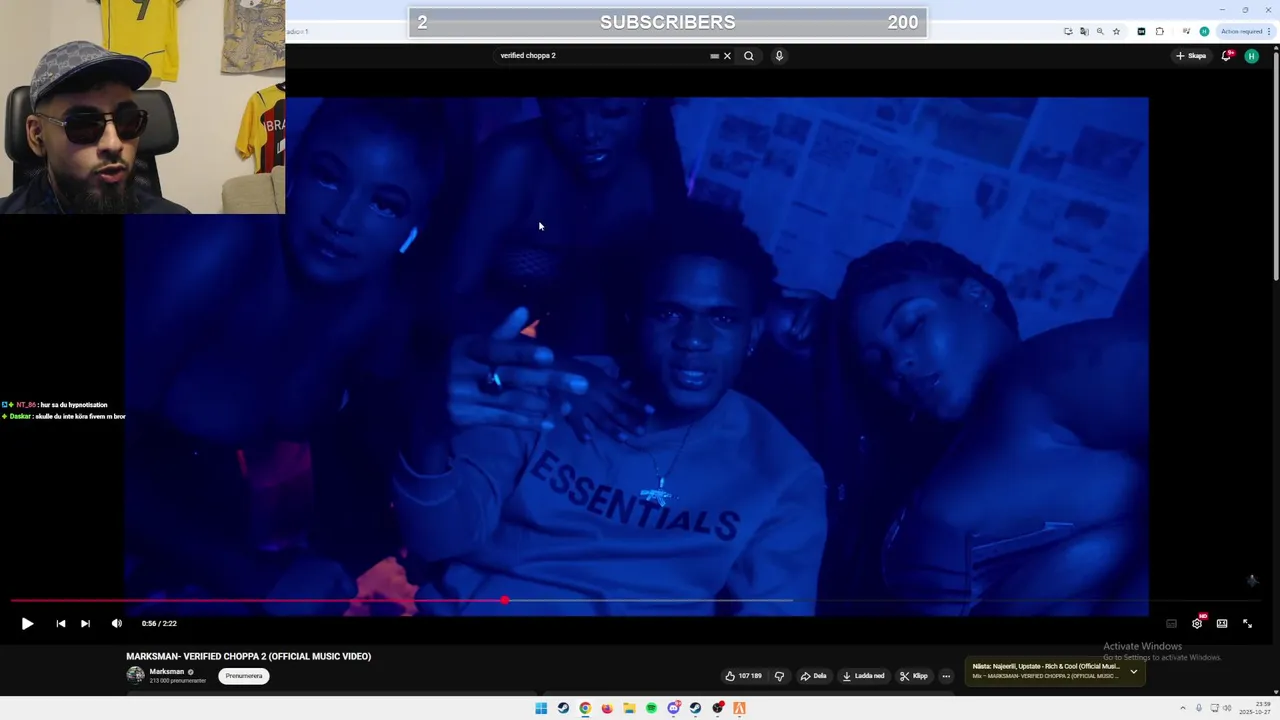This screenshot has width=1280, height=720.
Task: Jump to the previous video
Action: [x=60, y=623]
